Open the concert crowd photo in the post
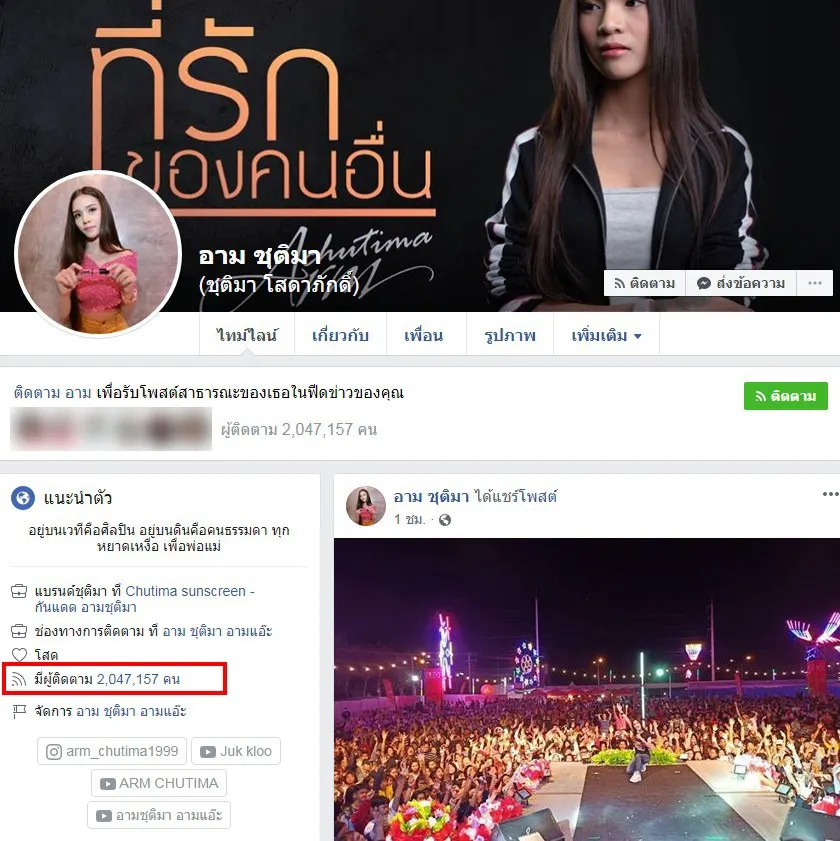 click(x=587, y=689)
